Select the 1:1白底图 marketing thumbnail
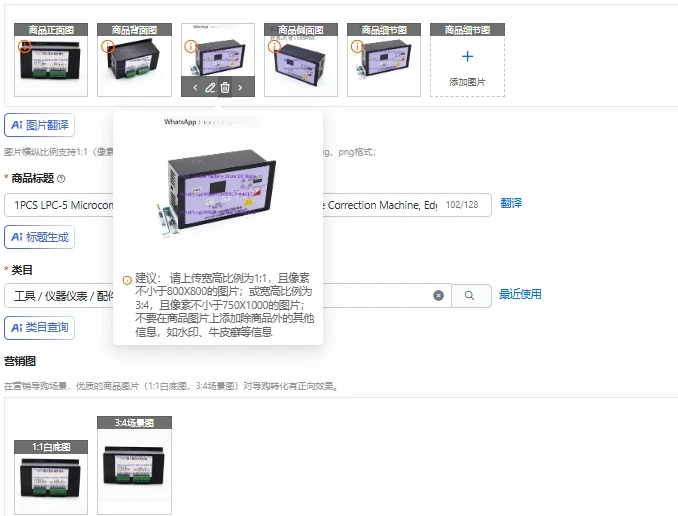Image resolution: width=678 pixels, height=516 pixels. (51, 478)
